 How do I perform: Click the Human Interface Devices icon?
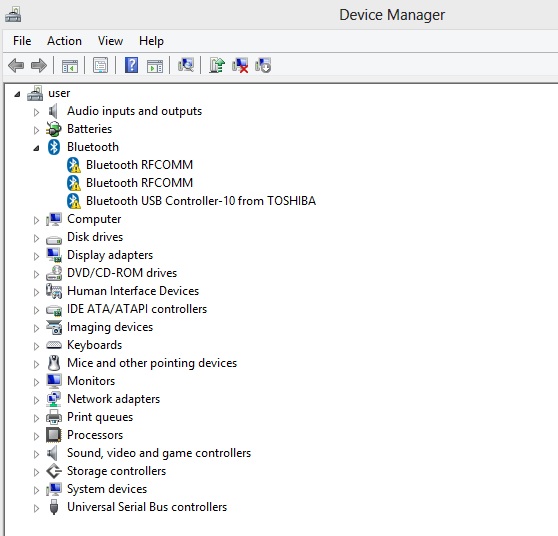tap(54, 291)
